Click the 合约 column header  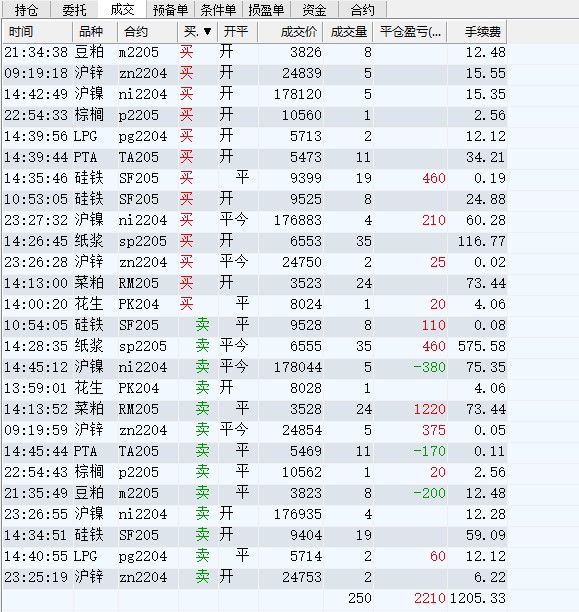point(148,32)
